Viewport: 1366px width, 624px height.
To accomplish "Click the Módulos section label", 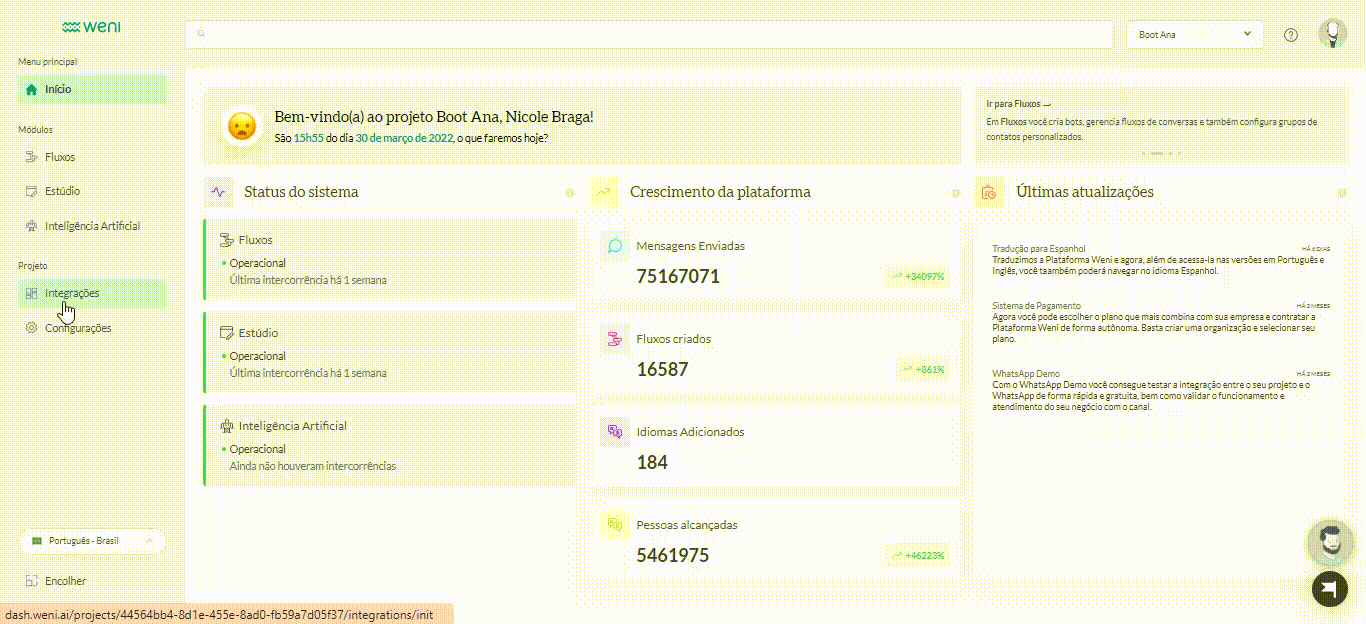I will click(35, 130).
